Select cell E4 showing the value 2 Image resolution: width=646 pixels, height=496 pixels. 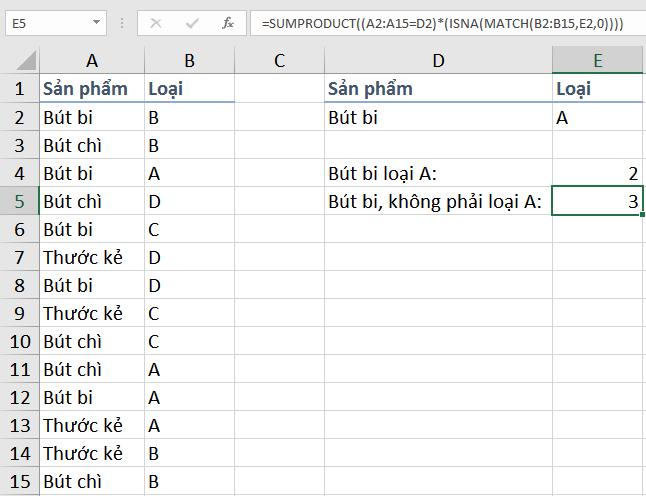597,174
